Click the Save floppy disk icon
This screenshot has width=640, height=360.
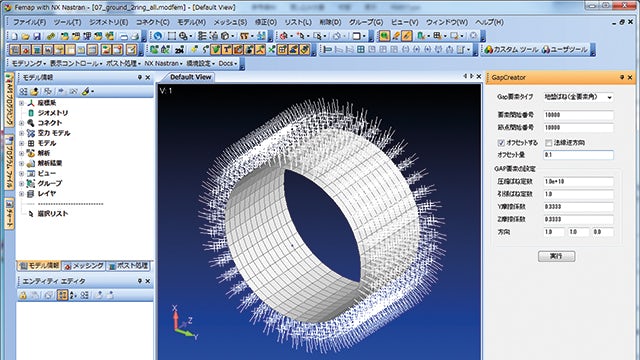coord(37,36)
